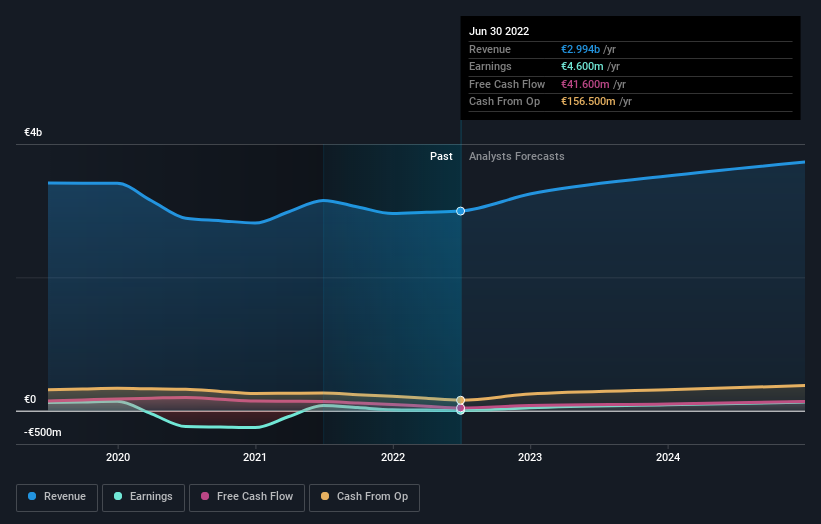This screenshot has width=821, height=524.
Task: Toggle the Revenue series legend button
Action: point(57,497)
